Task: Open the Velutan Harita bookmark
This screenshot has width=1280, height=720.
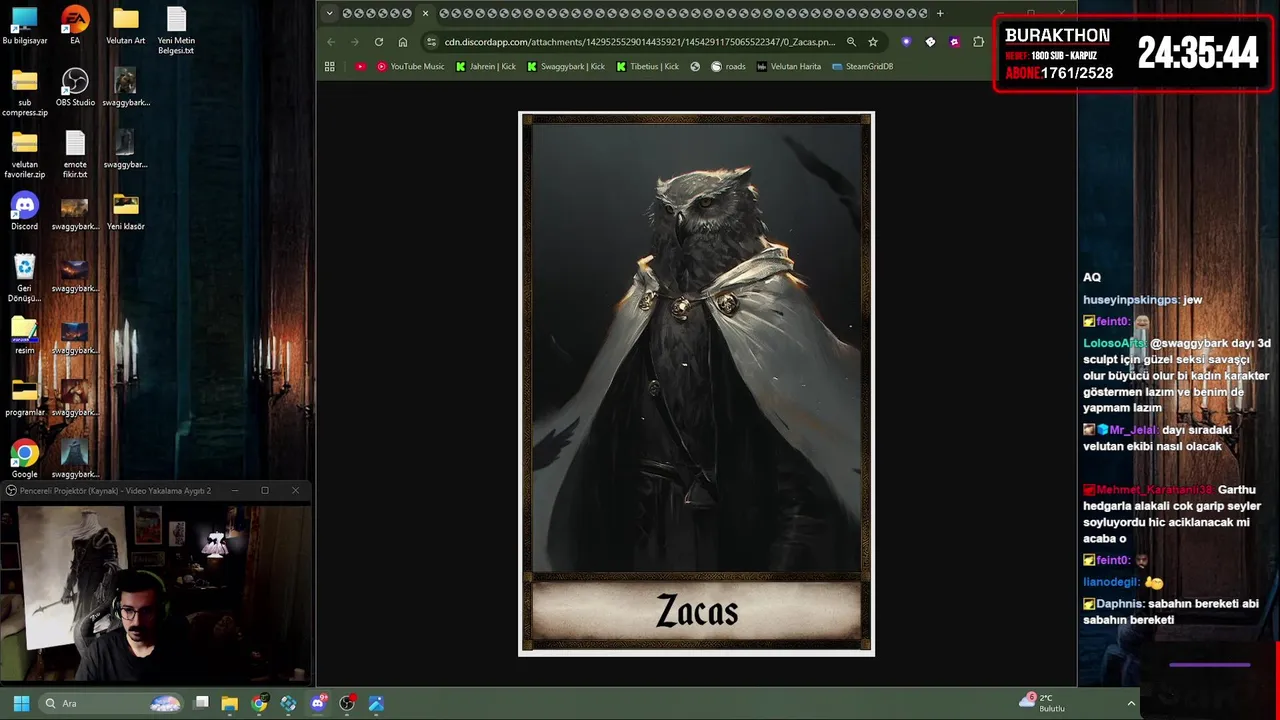Action: point(788,66)
